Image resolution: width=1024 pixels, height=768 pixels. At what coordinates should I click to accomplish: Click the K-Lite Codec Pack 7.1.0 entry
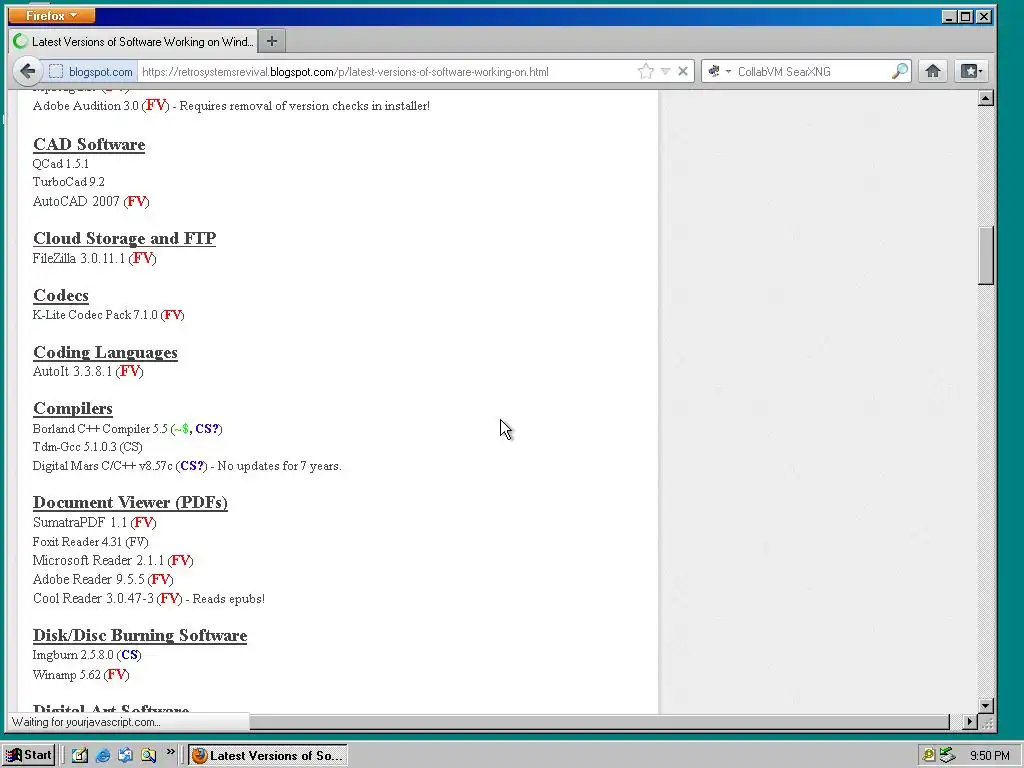tap(108, 315)
